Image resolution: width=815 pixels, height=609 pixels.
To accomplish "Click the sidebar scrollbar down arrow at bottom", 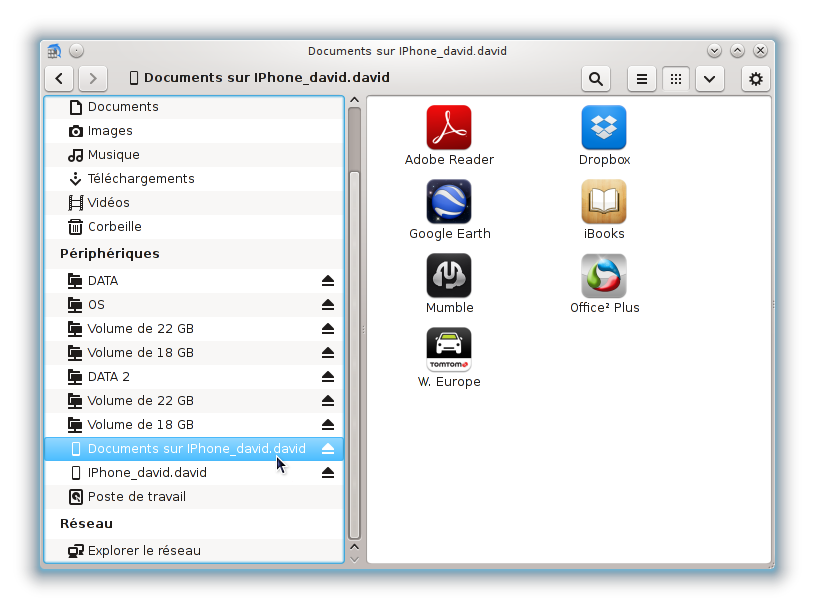I will (x=354, y=560).
